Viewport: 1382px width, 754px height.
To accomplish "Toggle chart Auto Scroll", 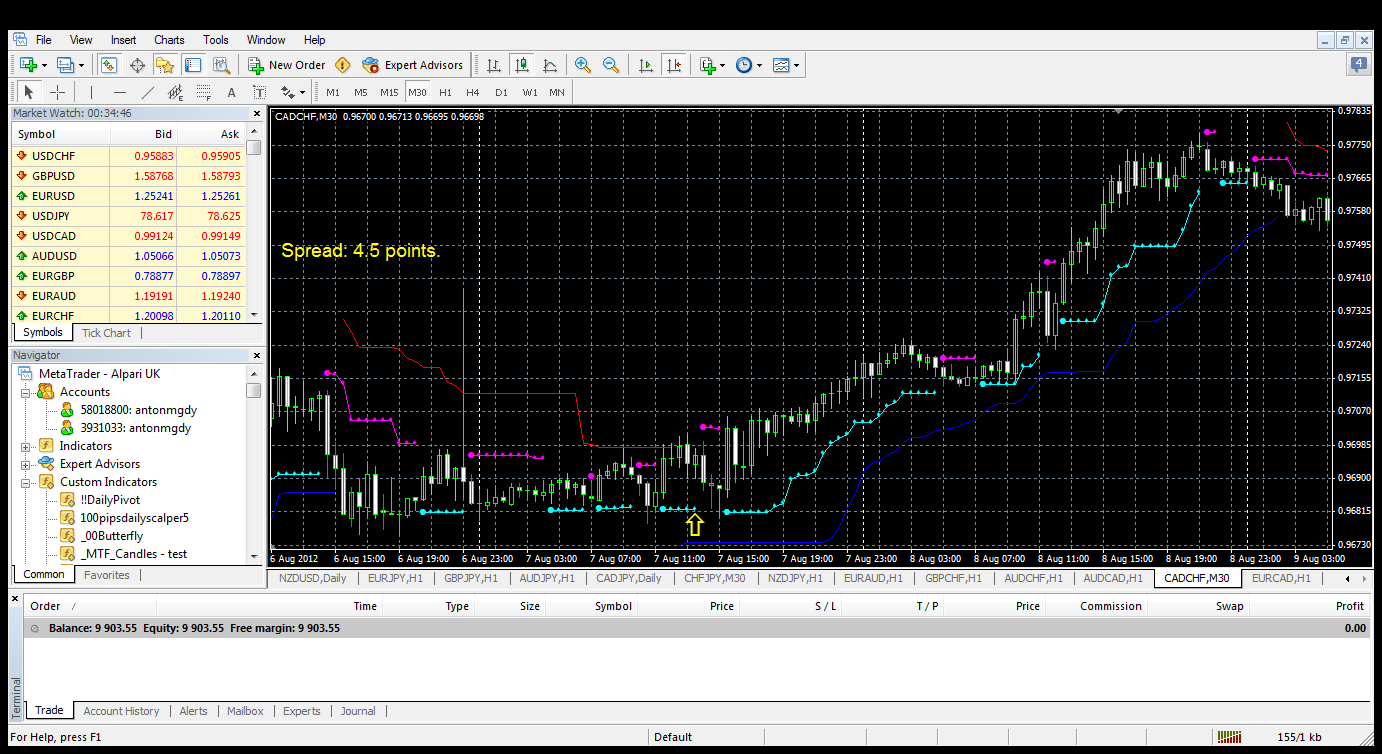I will [x=645, y=65].
